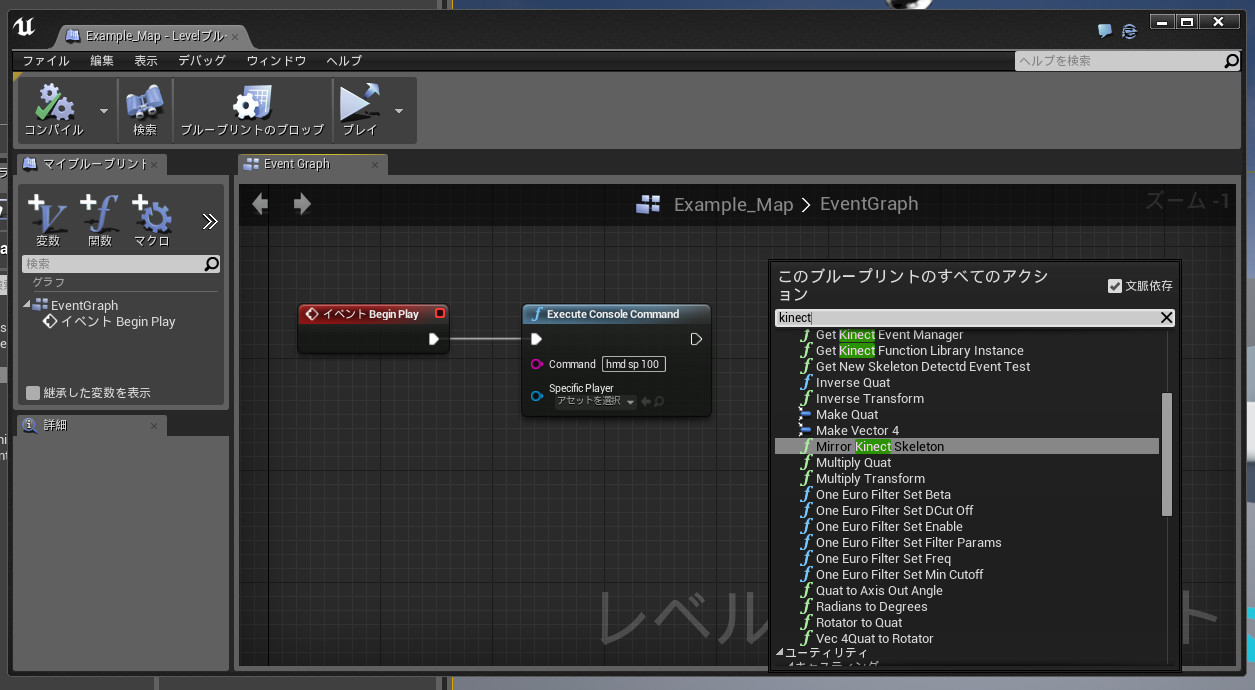Open the ヘルプ menu
Viewport: 1255px width, 690px height.
[x=344, y=61]
